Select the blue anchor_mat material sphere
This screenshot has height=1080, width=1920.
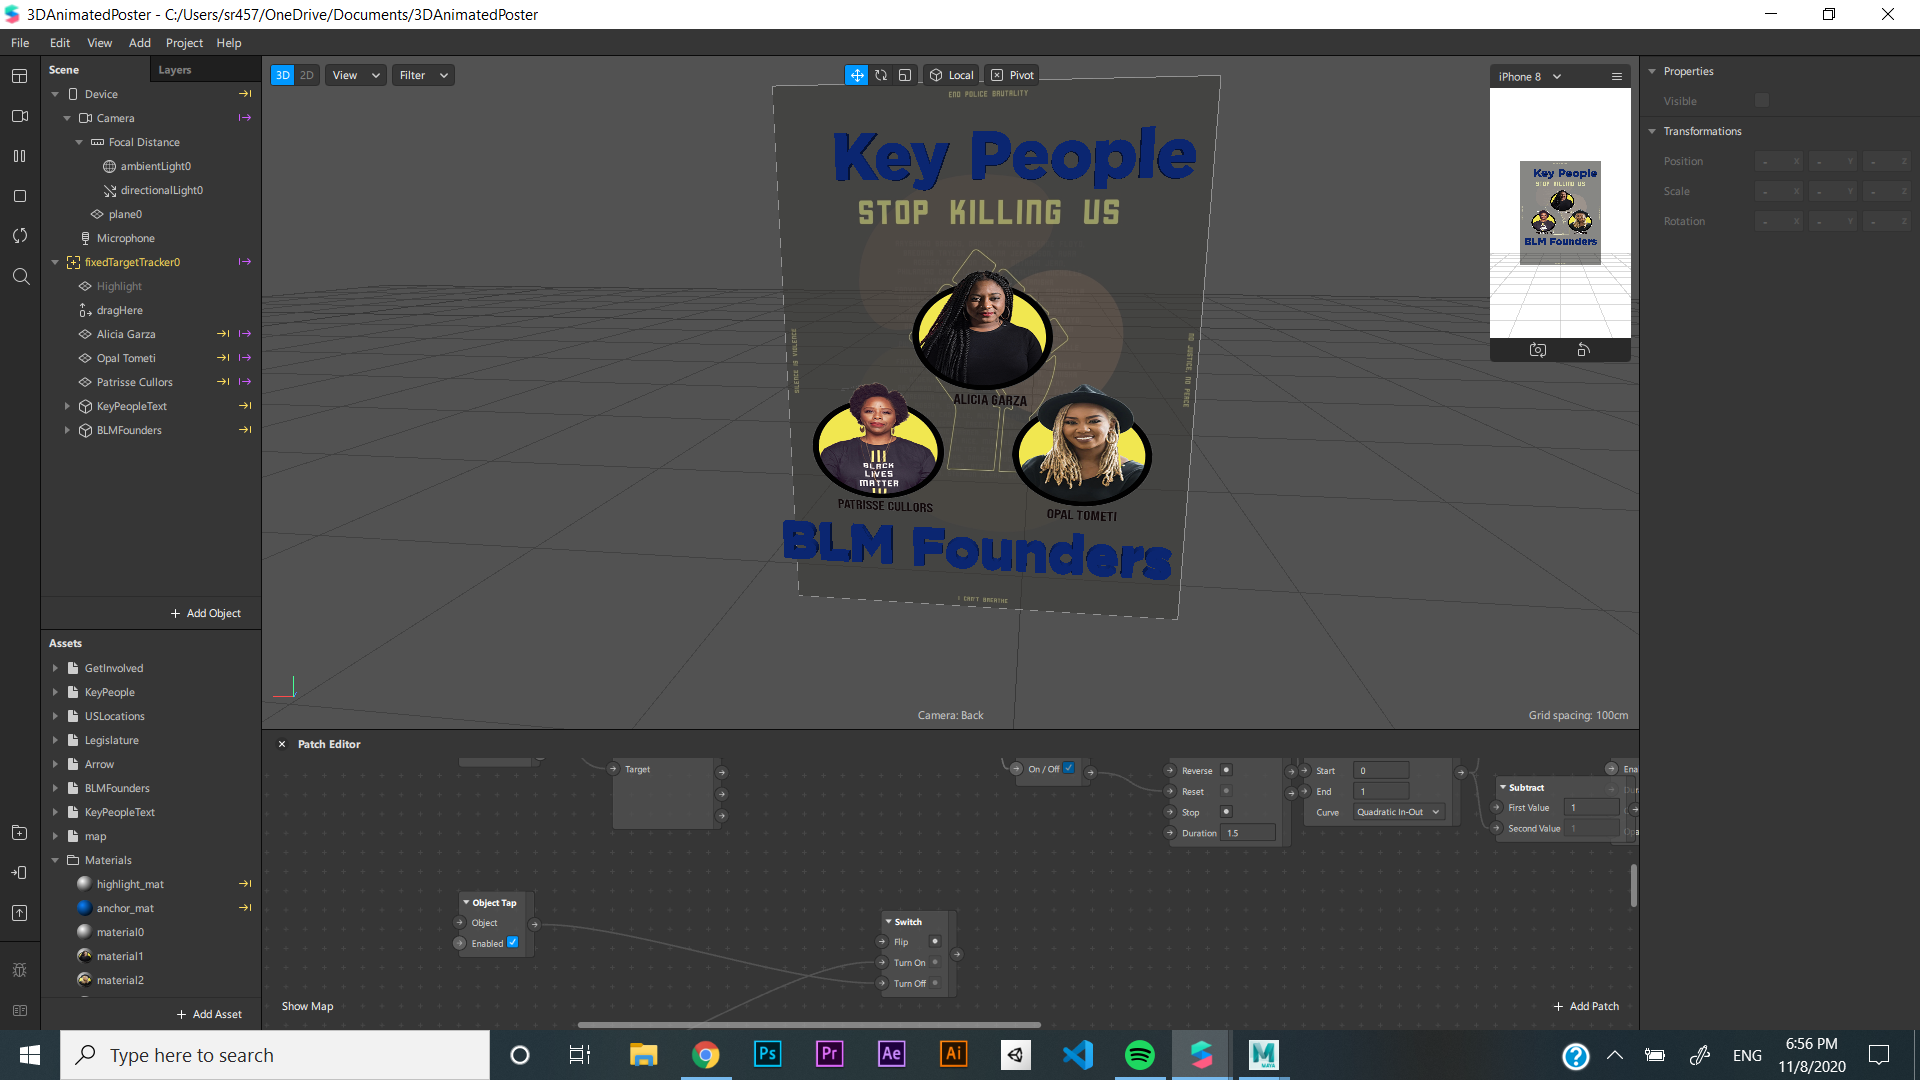85,908
